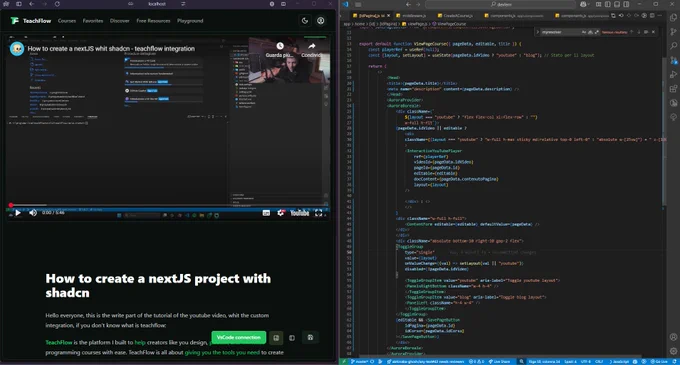Toggle regex option in find widget
Viewport: 680px width, 365px height.
(x=597, y=32)
